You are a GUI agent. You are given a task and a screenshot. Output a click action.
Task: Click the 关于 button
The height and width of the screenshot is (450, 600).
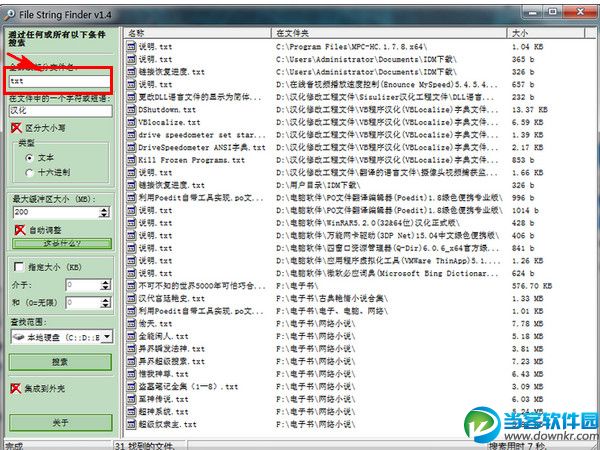[60, 422]
